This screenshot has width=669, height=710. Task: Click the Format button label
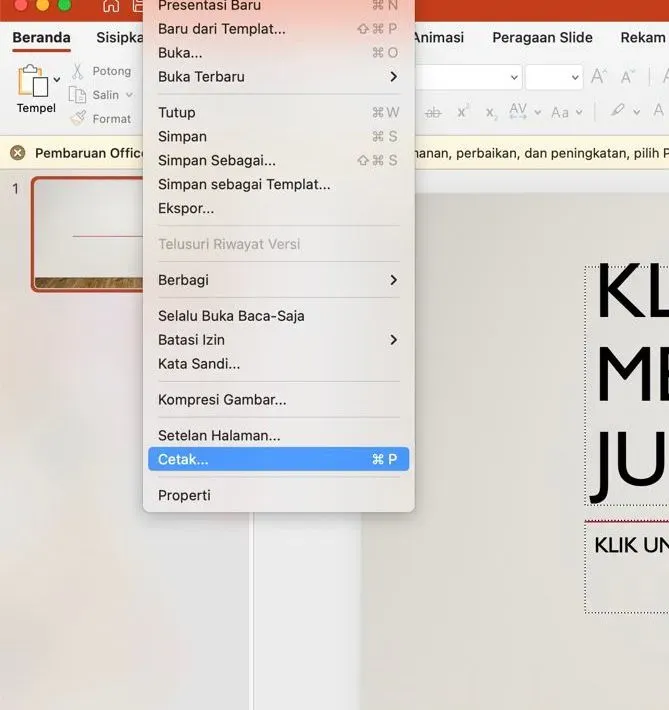pyautogui.click(x=111, y=119)
